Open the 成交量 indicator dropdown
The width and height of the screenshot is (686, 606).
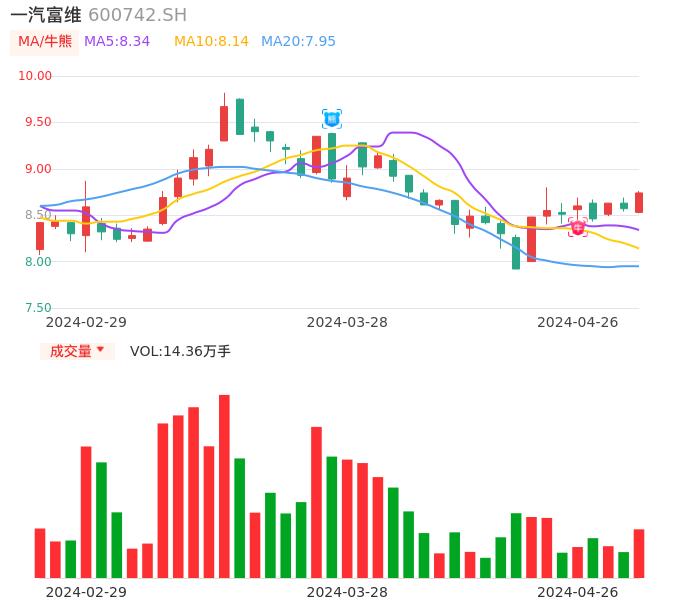pyautogui.click(x=77, y=351)
